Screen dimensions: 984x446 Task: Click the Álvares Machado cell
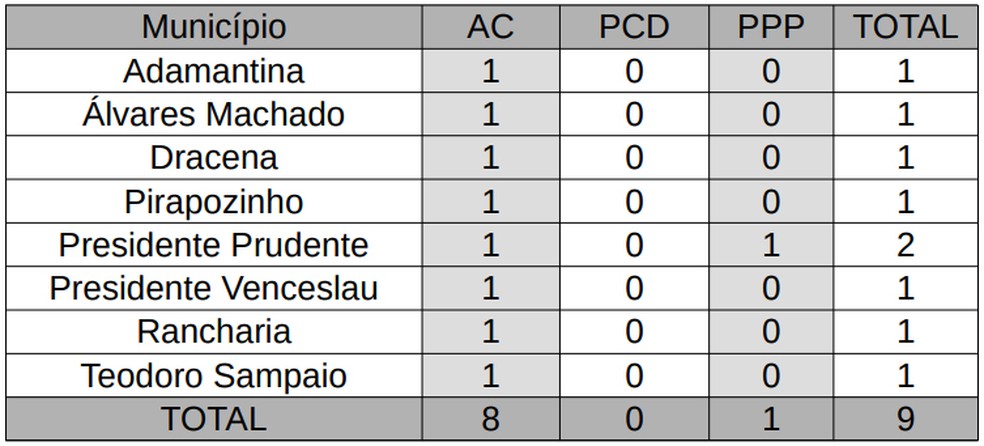coord(213,115)
